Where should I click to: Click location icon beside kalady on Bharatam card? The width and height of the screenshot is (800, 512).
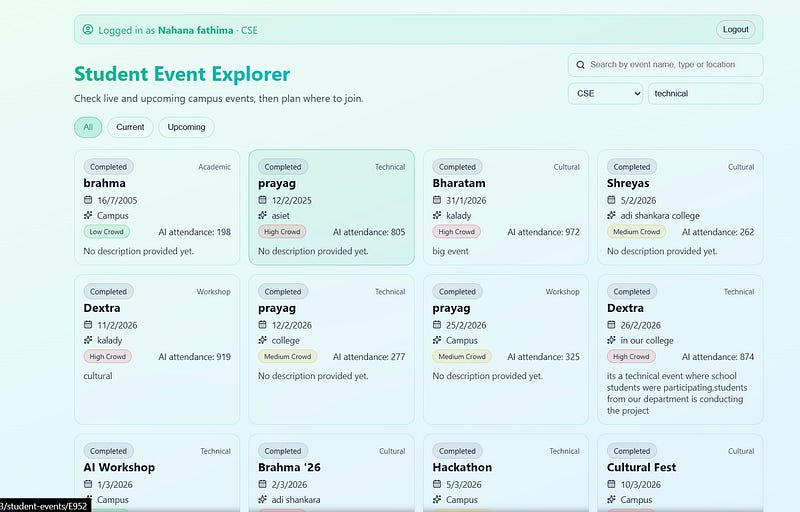(x=437, y=215)
